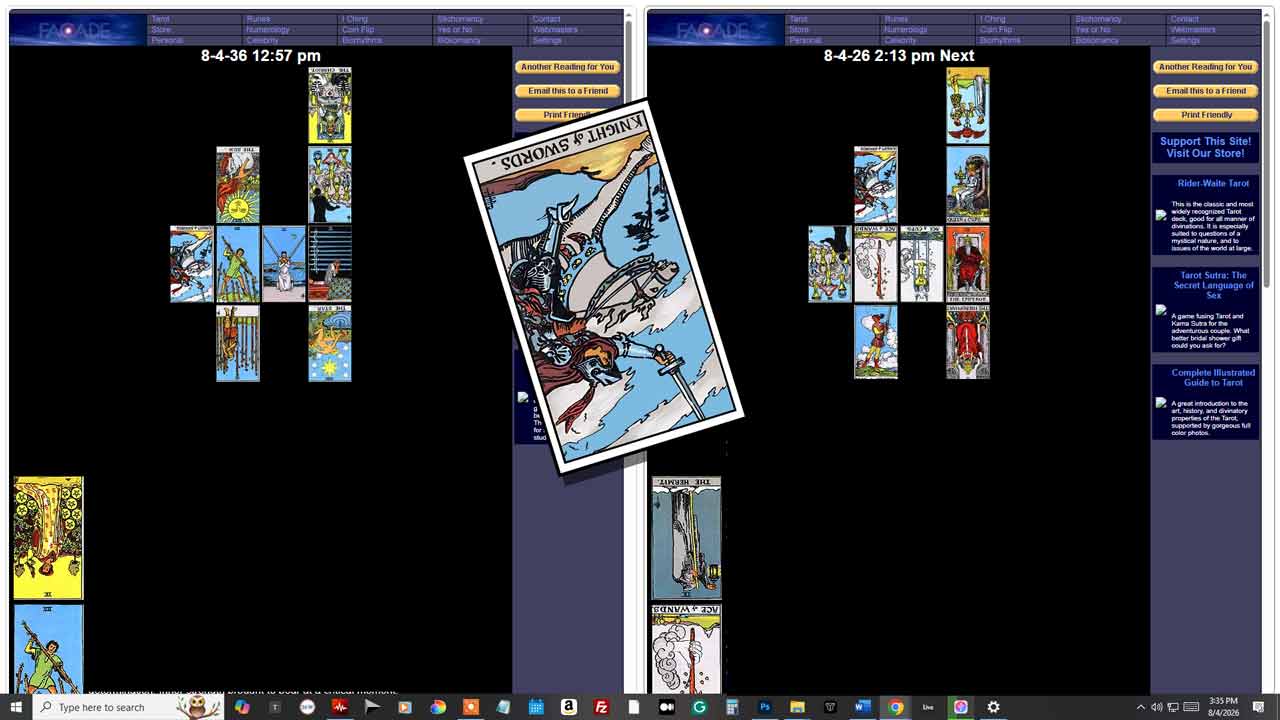Switch to Google Chrome in the taskbar

pos(895,707)
